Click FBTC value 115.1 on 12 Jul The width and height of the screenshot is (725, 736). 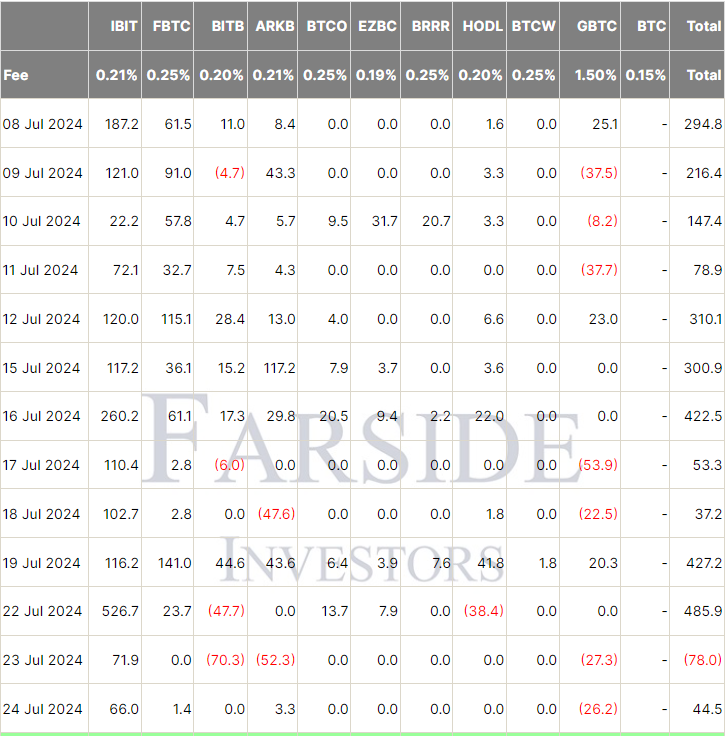176,319
